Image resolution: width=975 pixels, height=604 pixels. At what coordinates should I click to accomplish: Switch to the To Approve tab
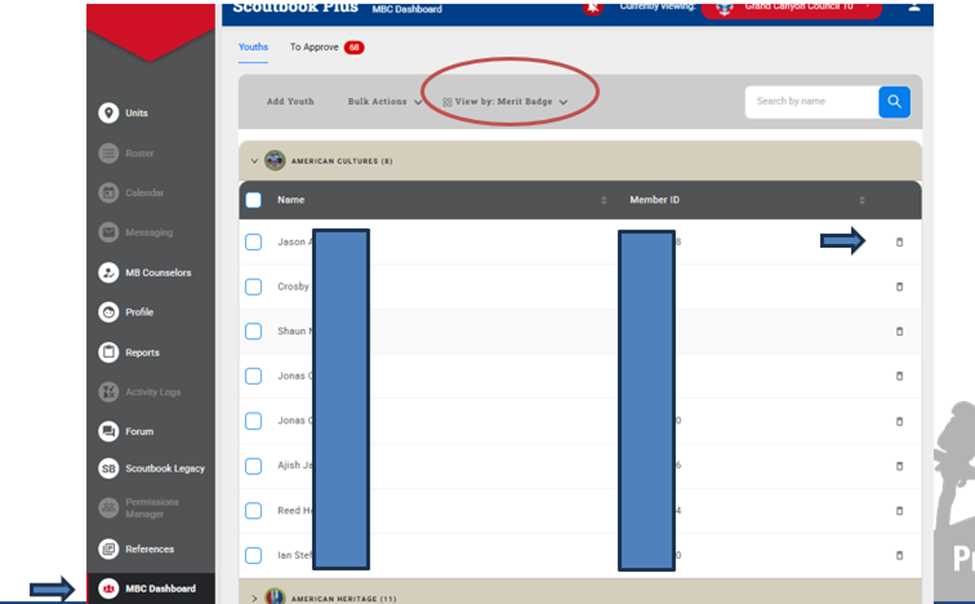327,47
